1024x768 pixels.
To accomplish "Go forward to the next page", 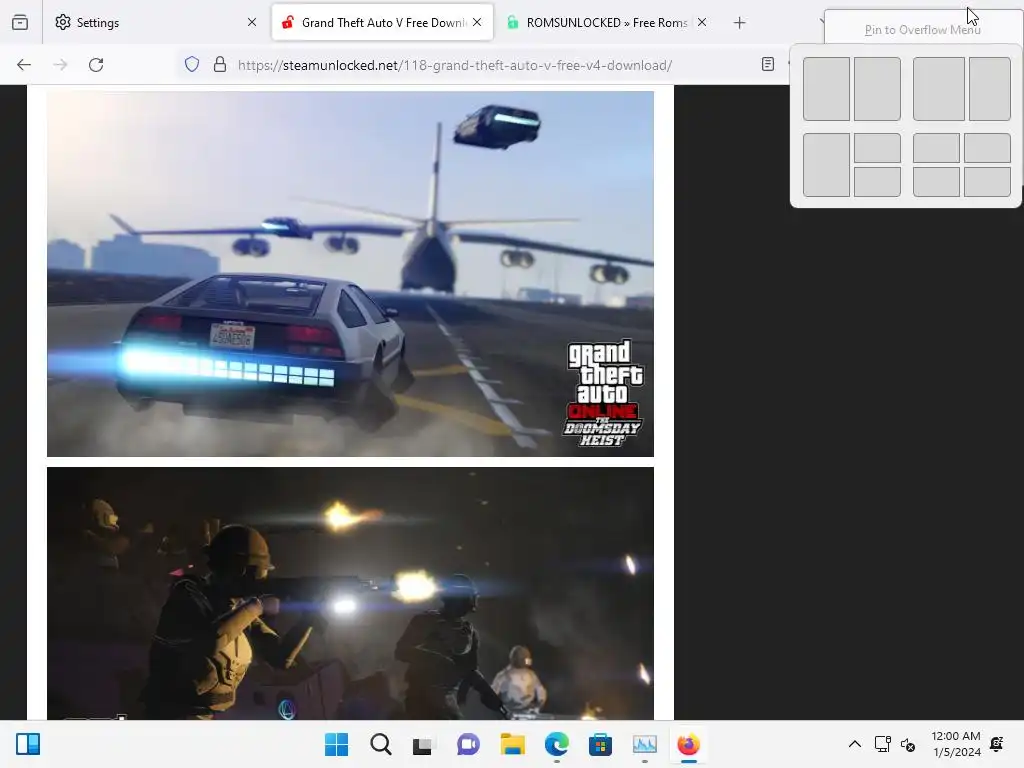I will pyautogui.click(x=60, y=65).
